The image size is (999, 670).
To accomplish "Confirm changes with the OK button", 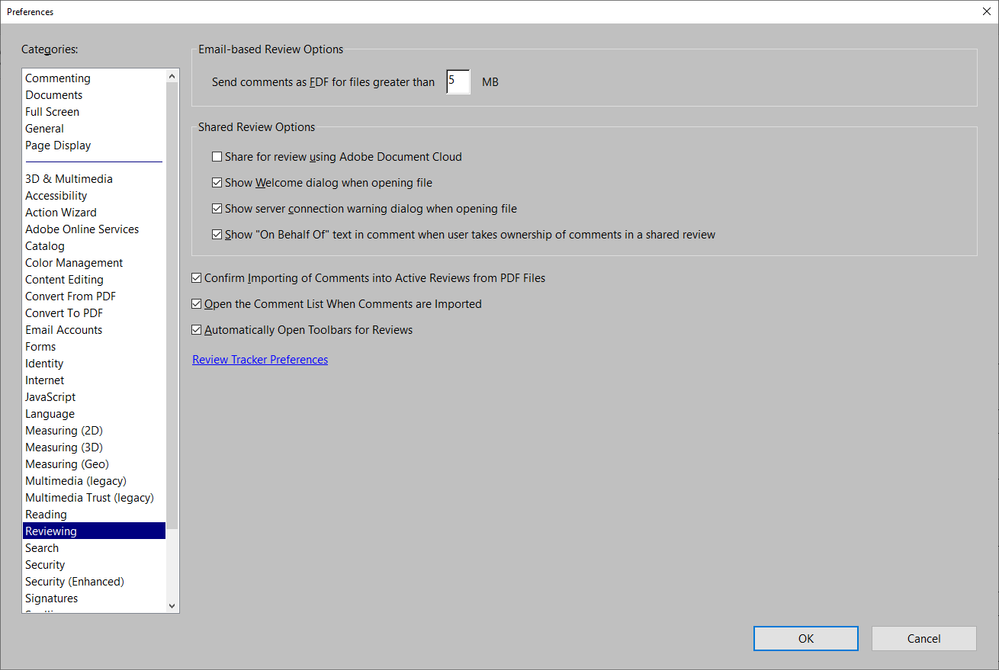I will [x=805, y=638].
